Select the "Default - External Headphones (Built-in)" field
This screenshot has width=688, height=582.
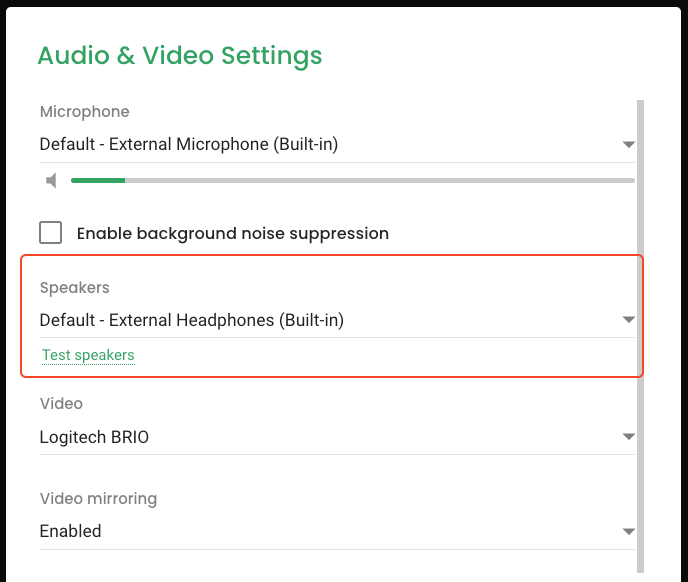(192, 321)
